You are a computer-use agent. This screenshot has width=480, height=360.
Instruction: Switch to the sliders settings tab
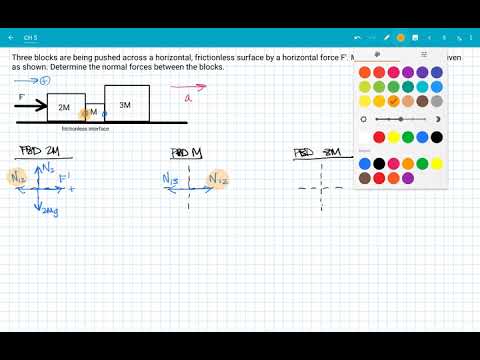(424, 54)
